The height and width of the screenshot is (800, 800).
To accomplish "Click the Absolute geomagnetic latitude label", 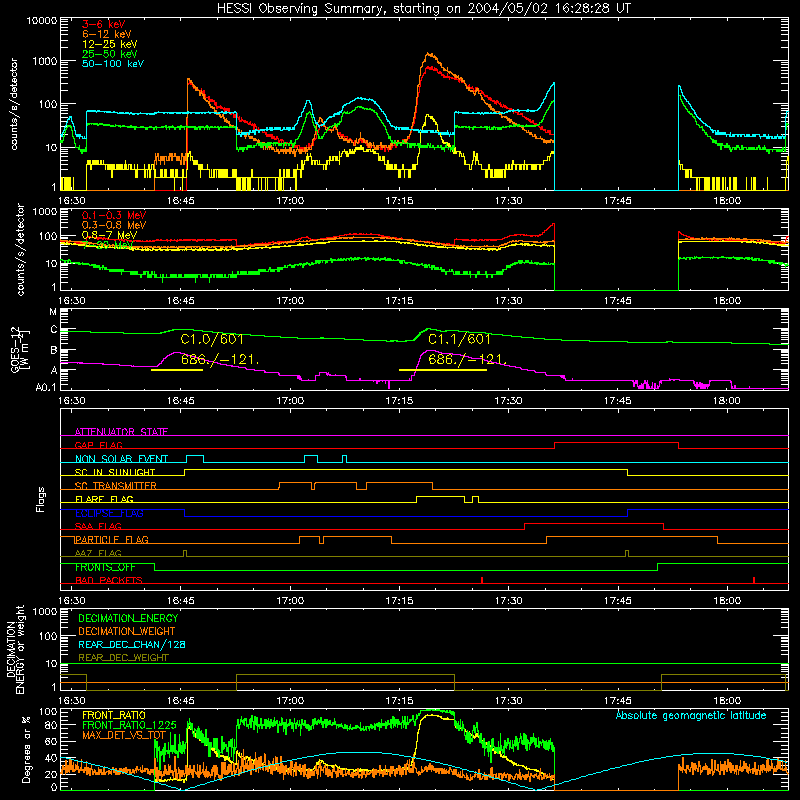I will 691,715.
